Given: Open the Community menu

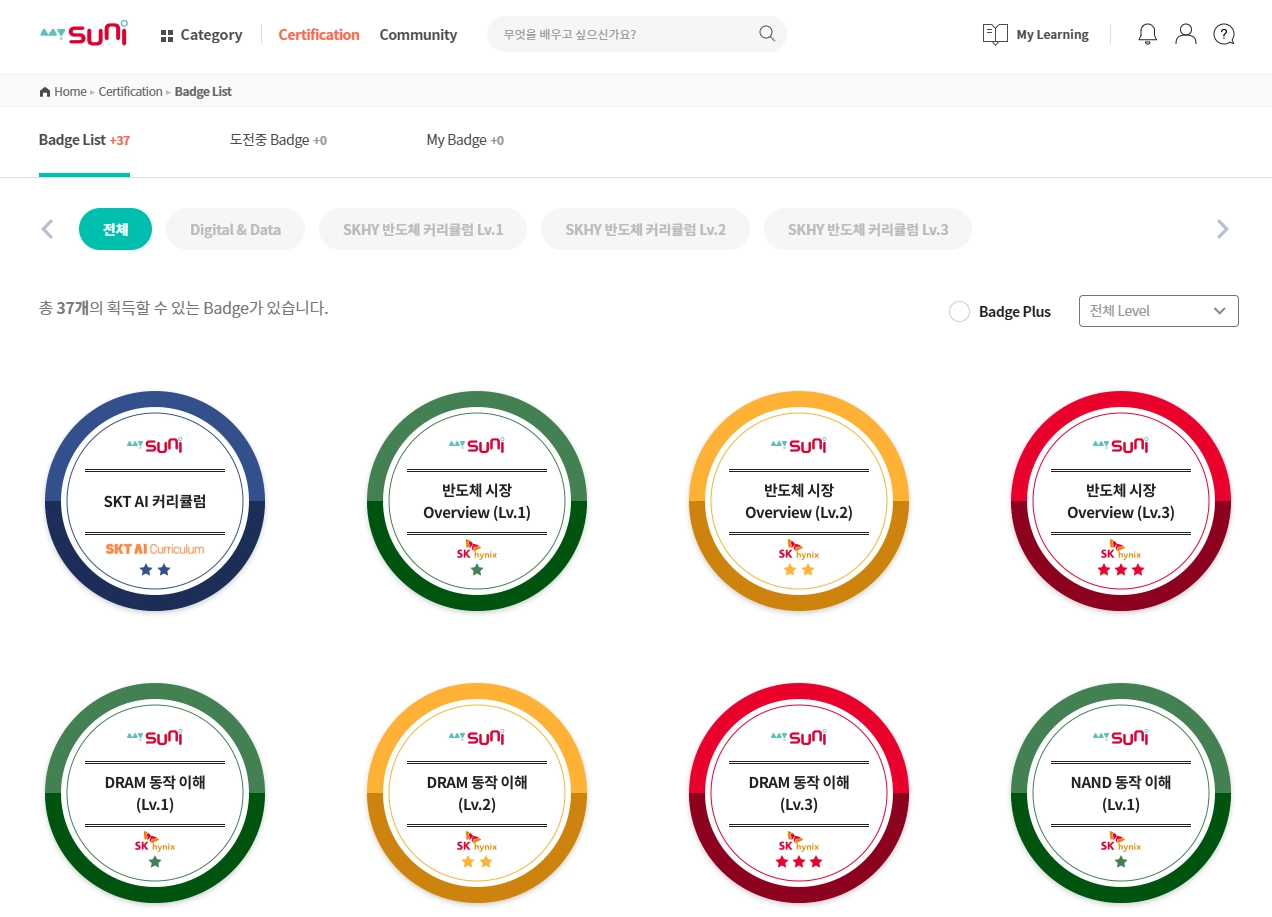Looking at the screenshot, I should coord(418,35).
